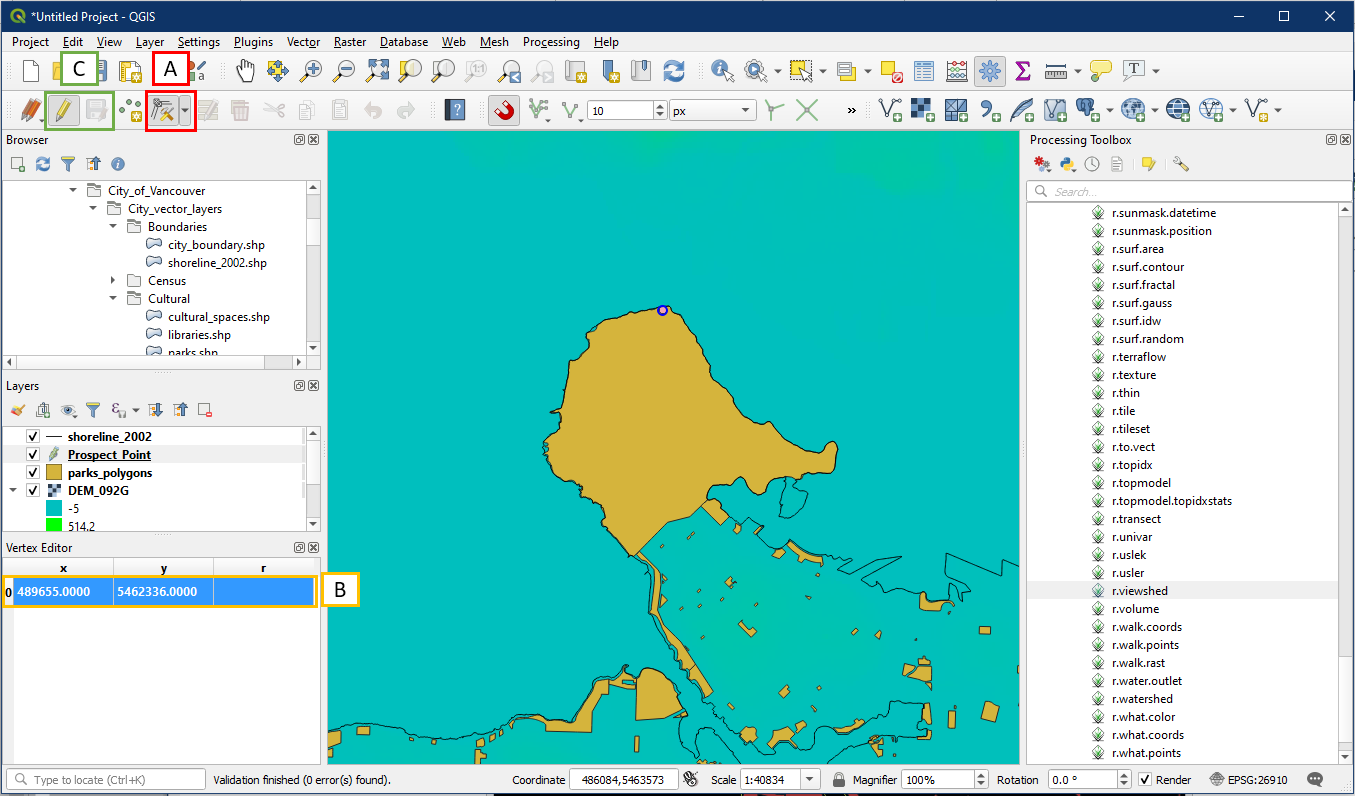Click the Zoom In magnifier tool
The image size is (1355, 796).
point(312,71)
